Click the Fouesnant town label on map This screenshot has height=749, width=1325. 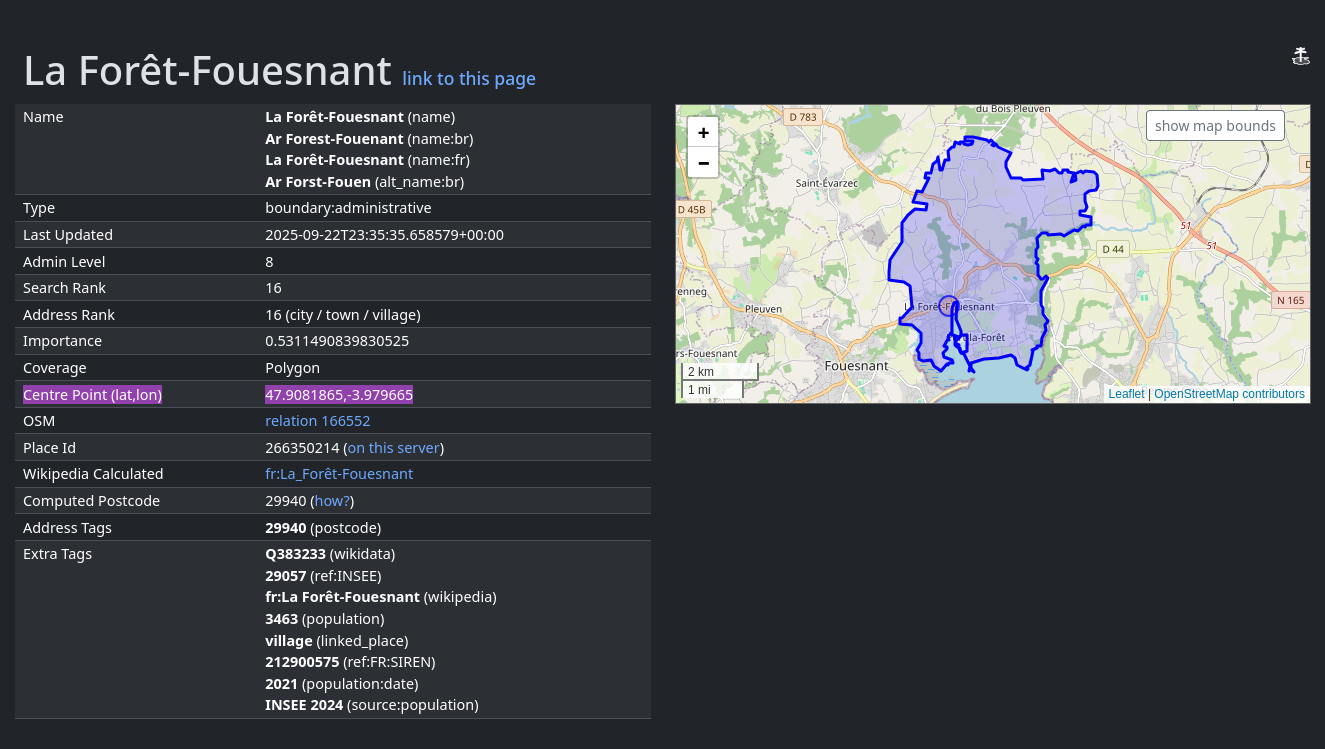[x=856, y=366]
